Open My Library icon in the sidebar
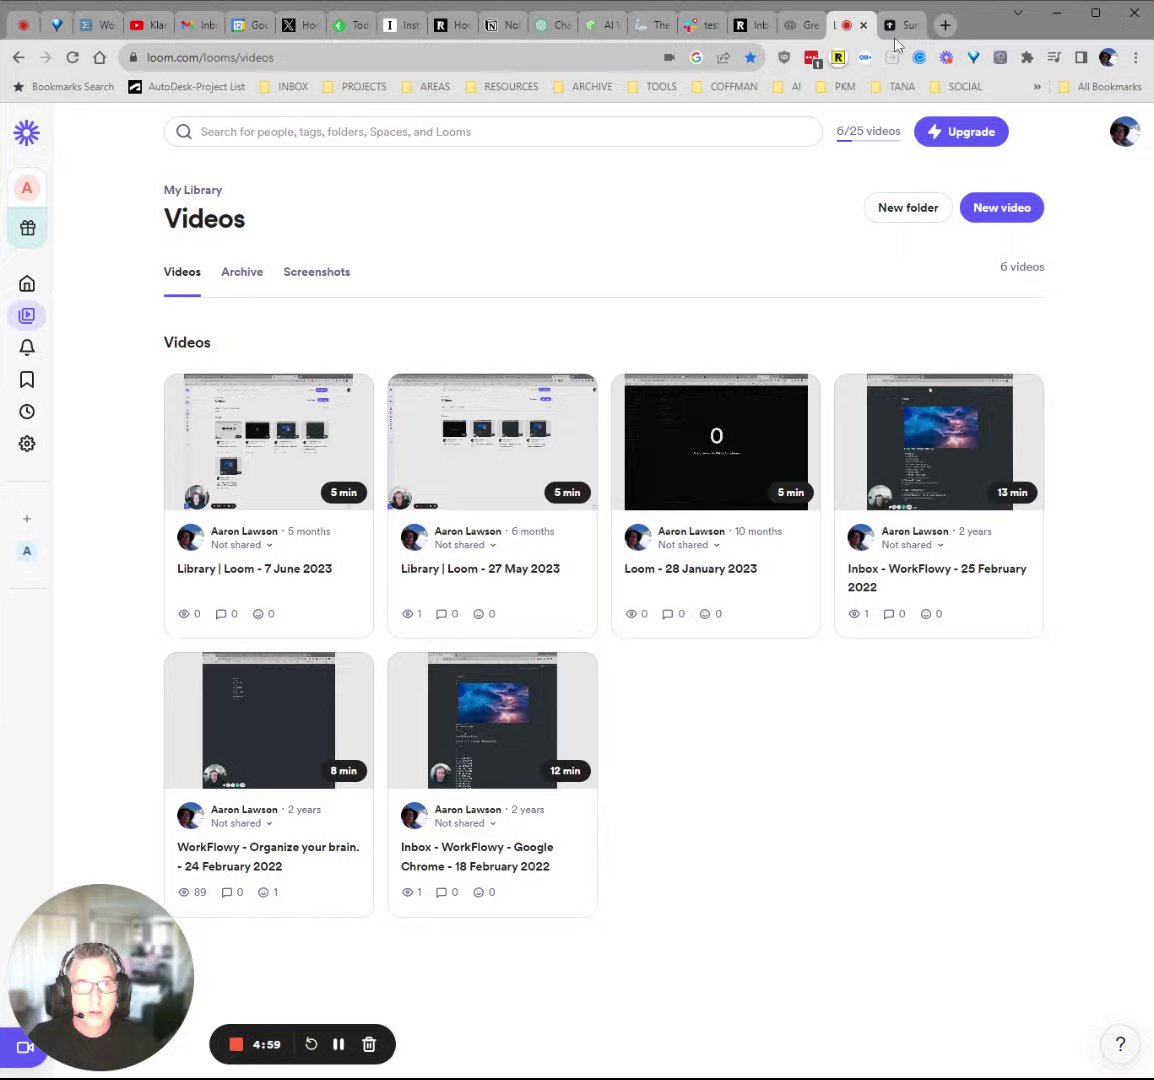This screenshot has width=1154, height=1080. pyautogui.click(x=26, y=316)
